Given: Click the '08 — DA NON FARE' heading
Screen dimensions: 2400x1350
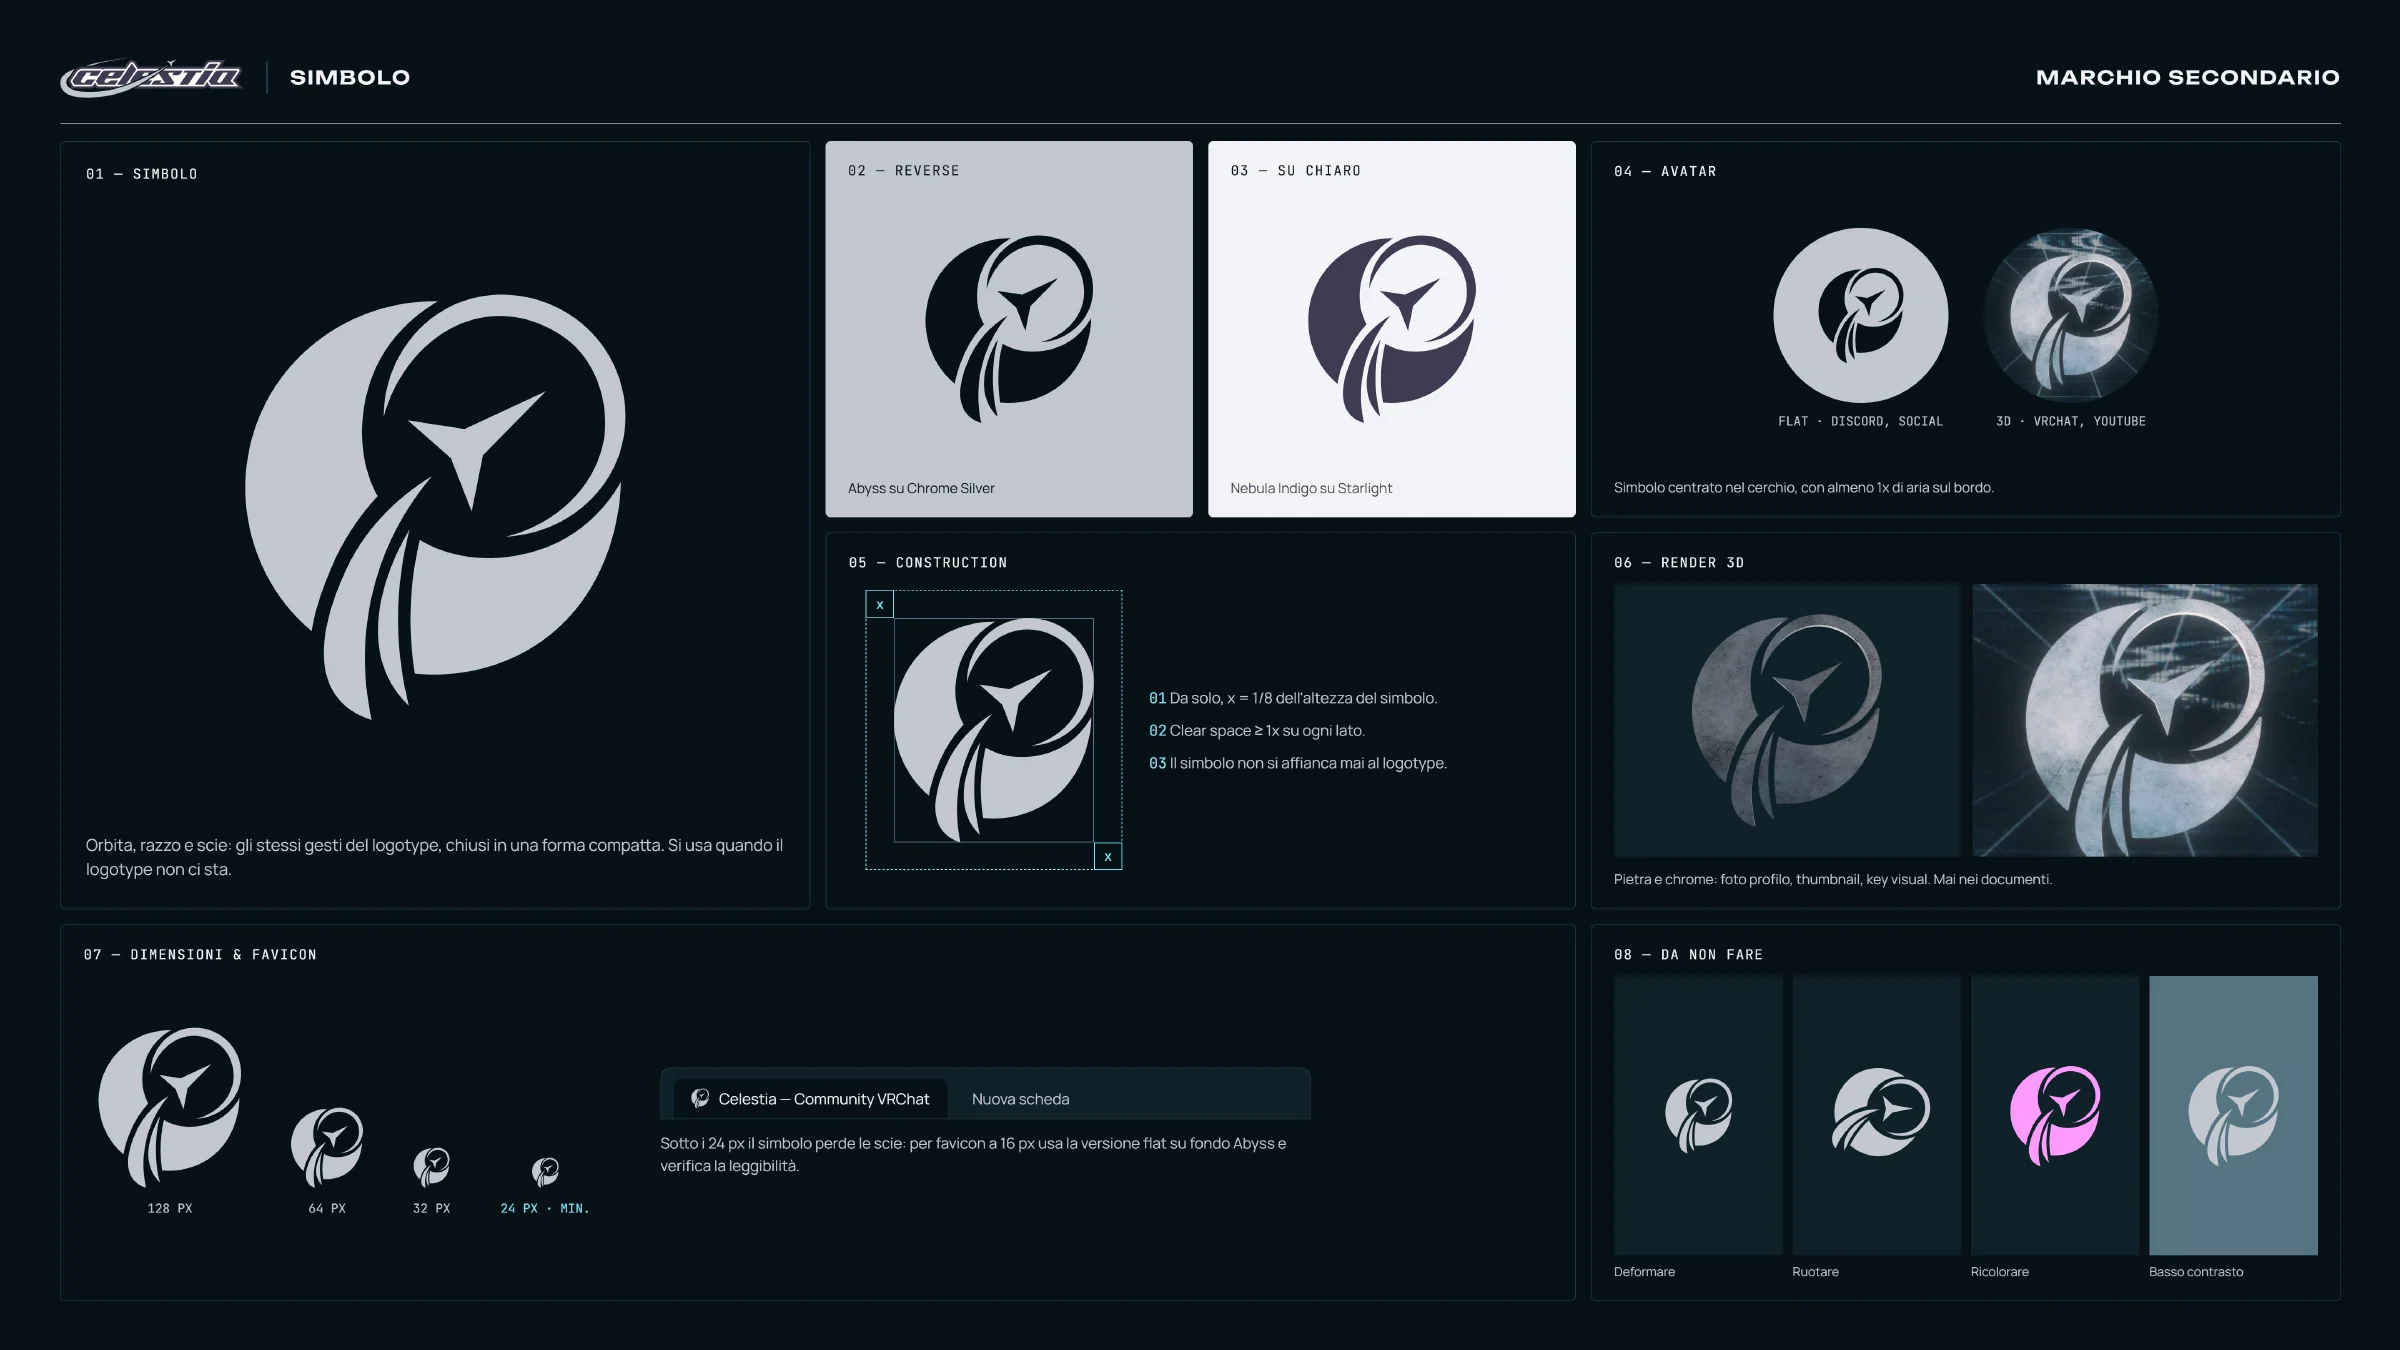Looking at the screenshot, I should [1688, 955].
